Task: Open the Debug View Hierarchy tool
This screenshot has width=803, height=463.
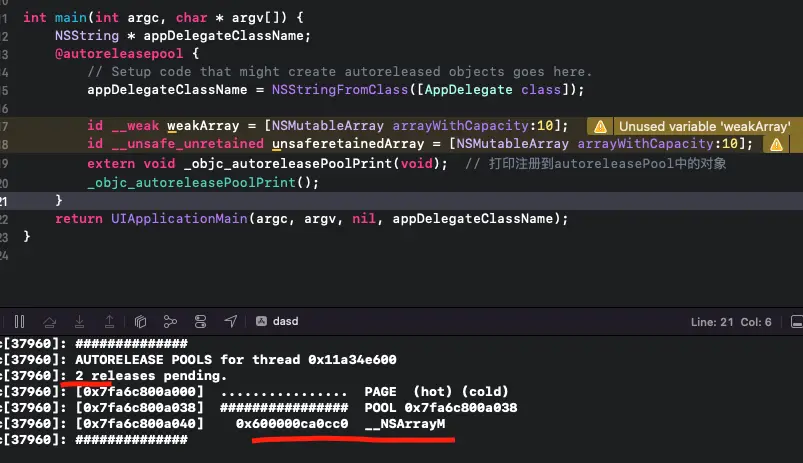Action: coord(141,321)
